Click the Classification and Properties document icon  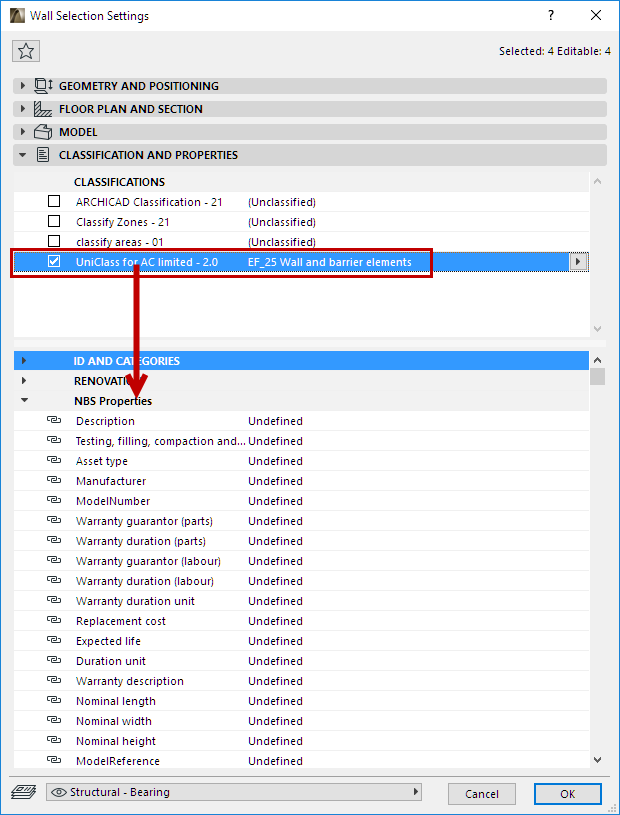[x=44, y=155]
